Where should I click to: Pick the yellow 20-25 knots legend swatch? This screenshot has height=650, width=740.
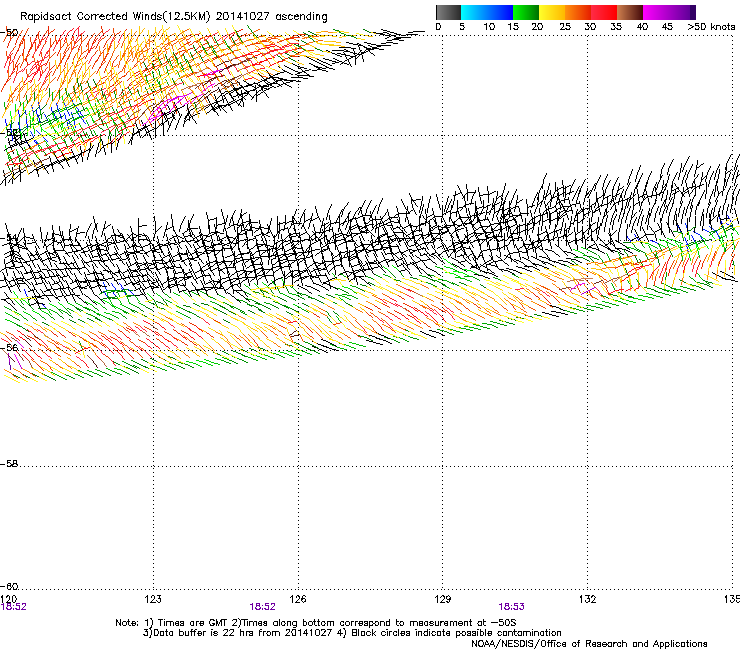[552, 12]
